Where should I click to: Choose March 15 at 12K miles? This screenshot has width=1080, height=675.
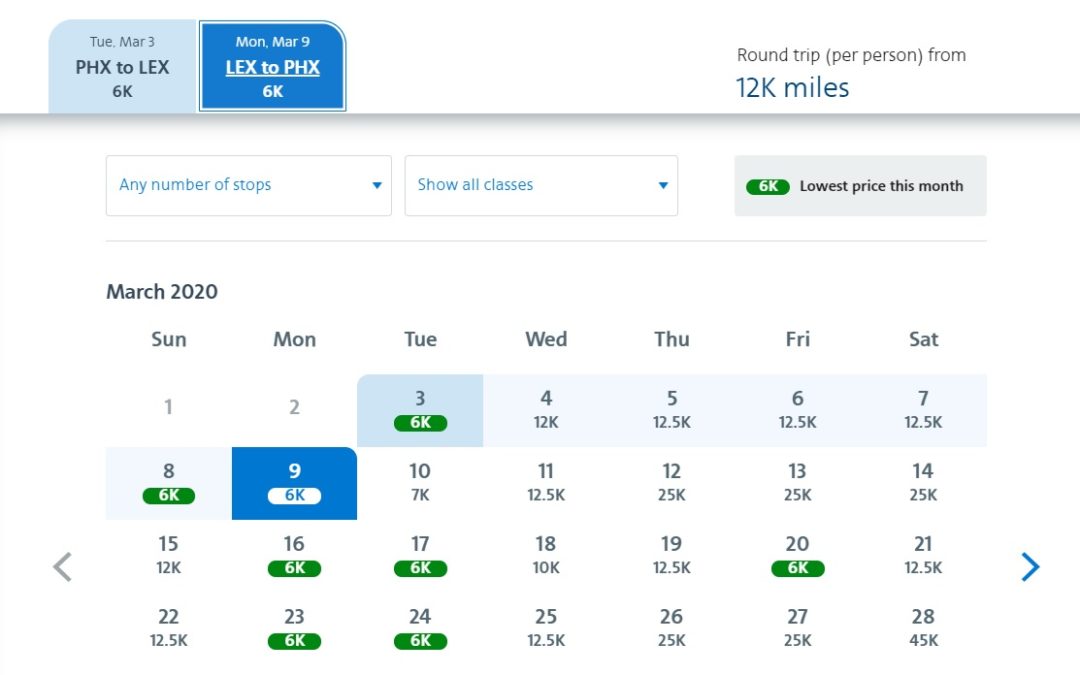coord(168,555)
